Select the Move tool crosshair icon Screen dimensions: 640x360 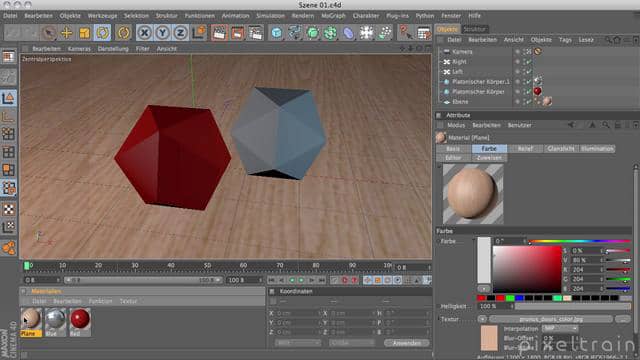click(67, 33)
